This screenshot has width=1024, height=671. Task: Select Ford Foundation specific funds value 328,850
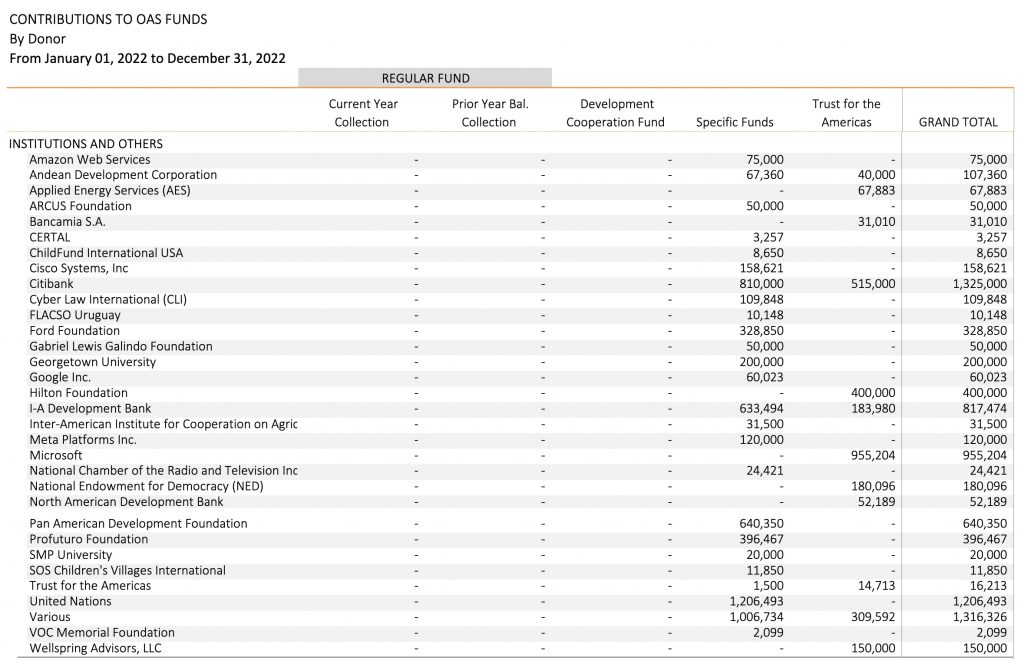coord(761,331)
